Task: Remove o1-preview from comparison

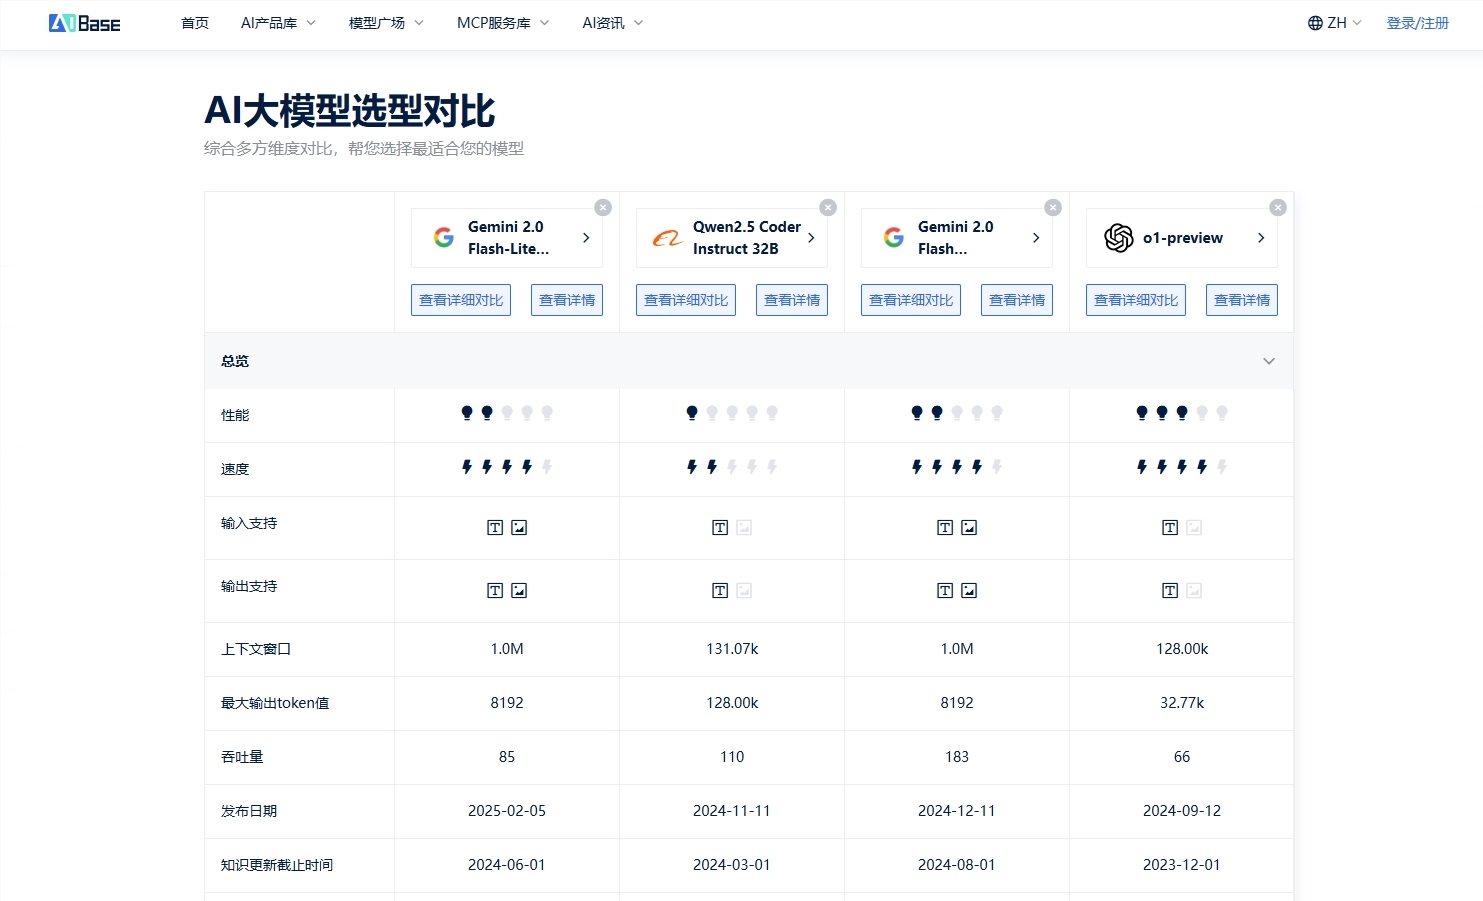Action: coord(1278,207)
